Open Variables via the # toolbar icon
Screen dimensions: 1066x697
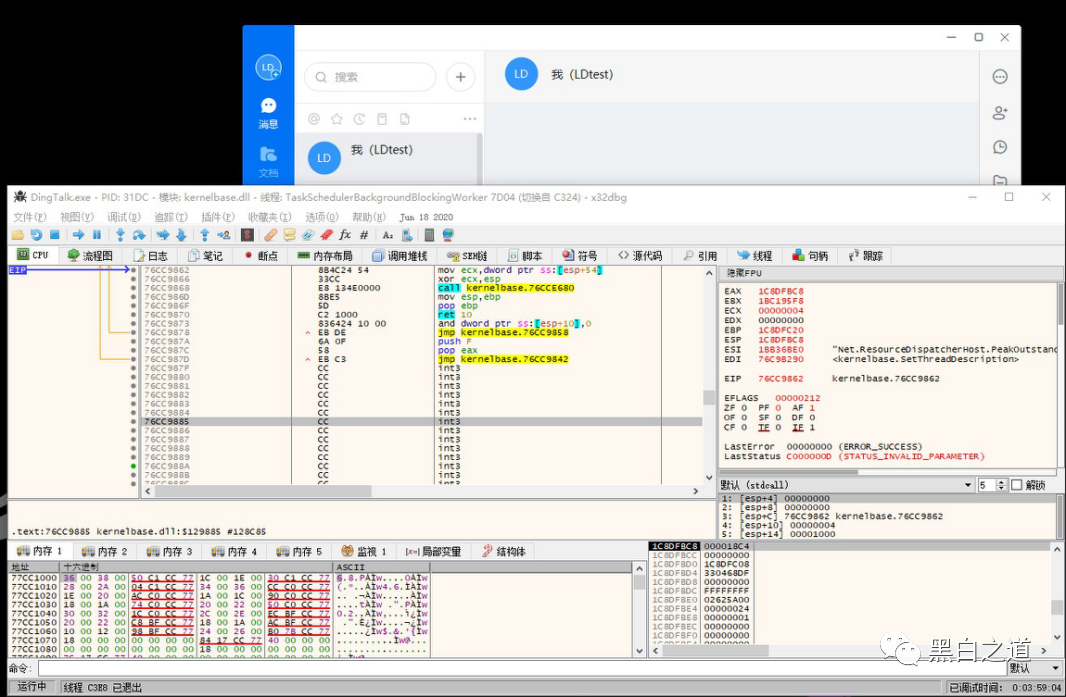(364, 235)
